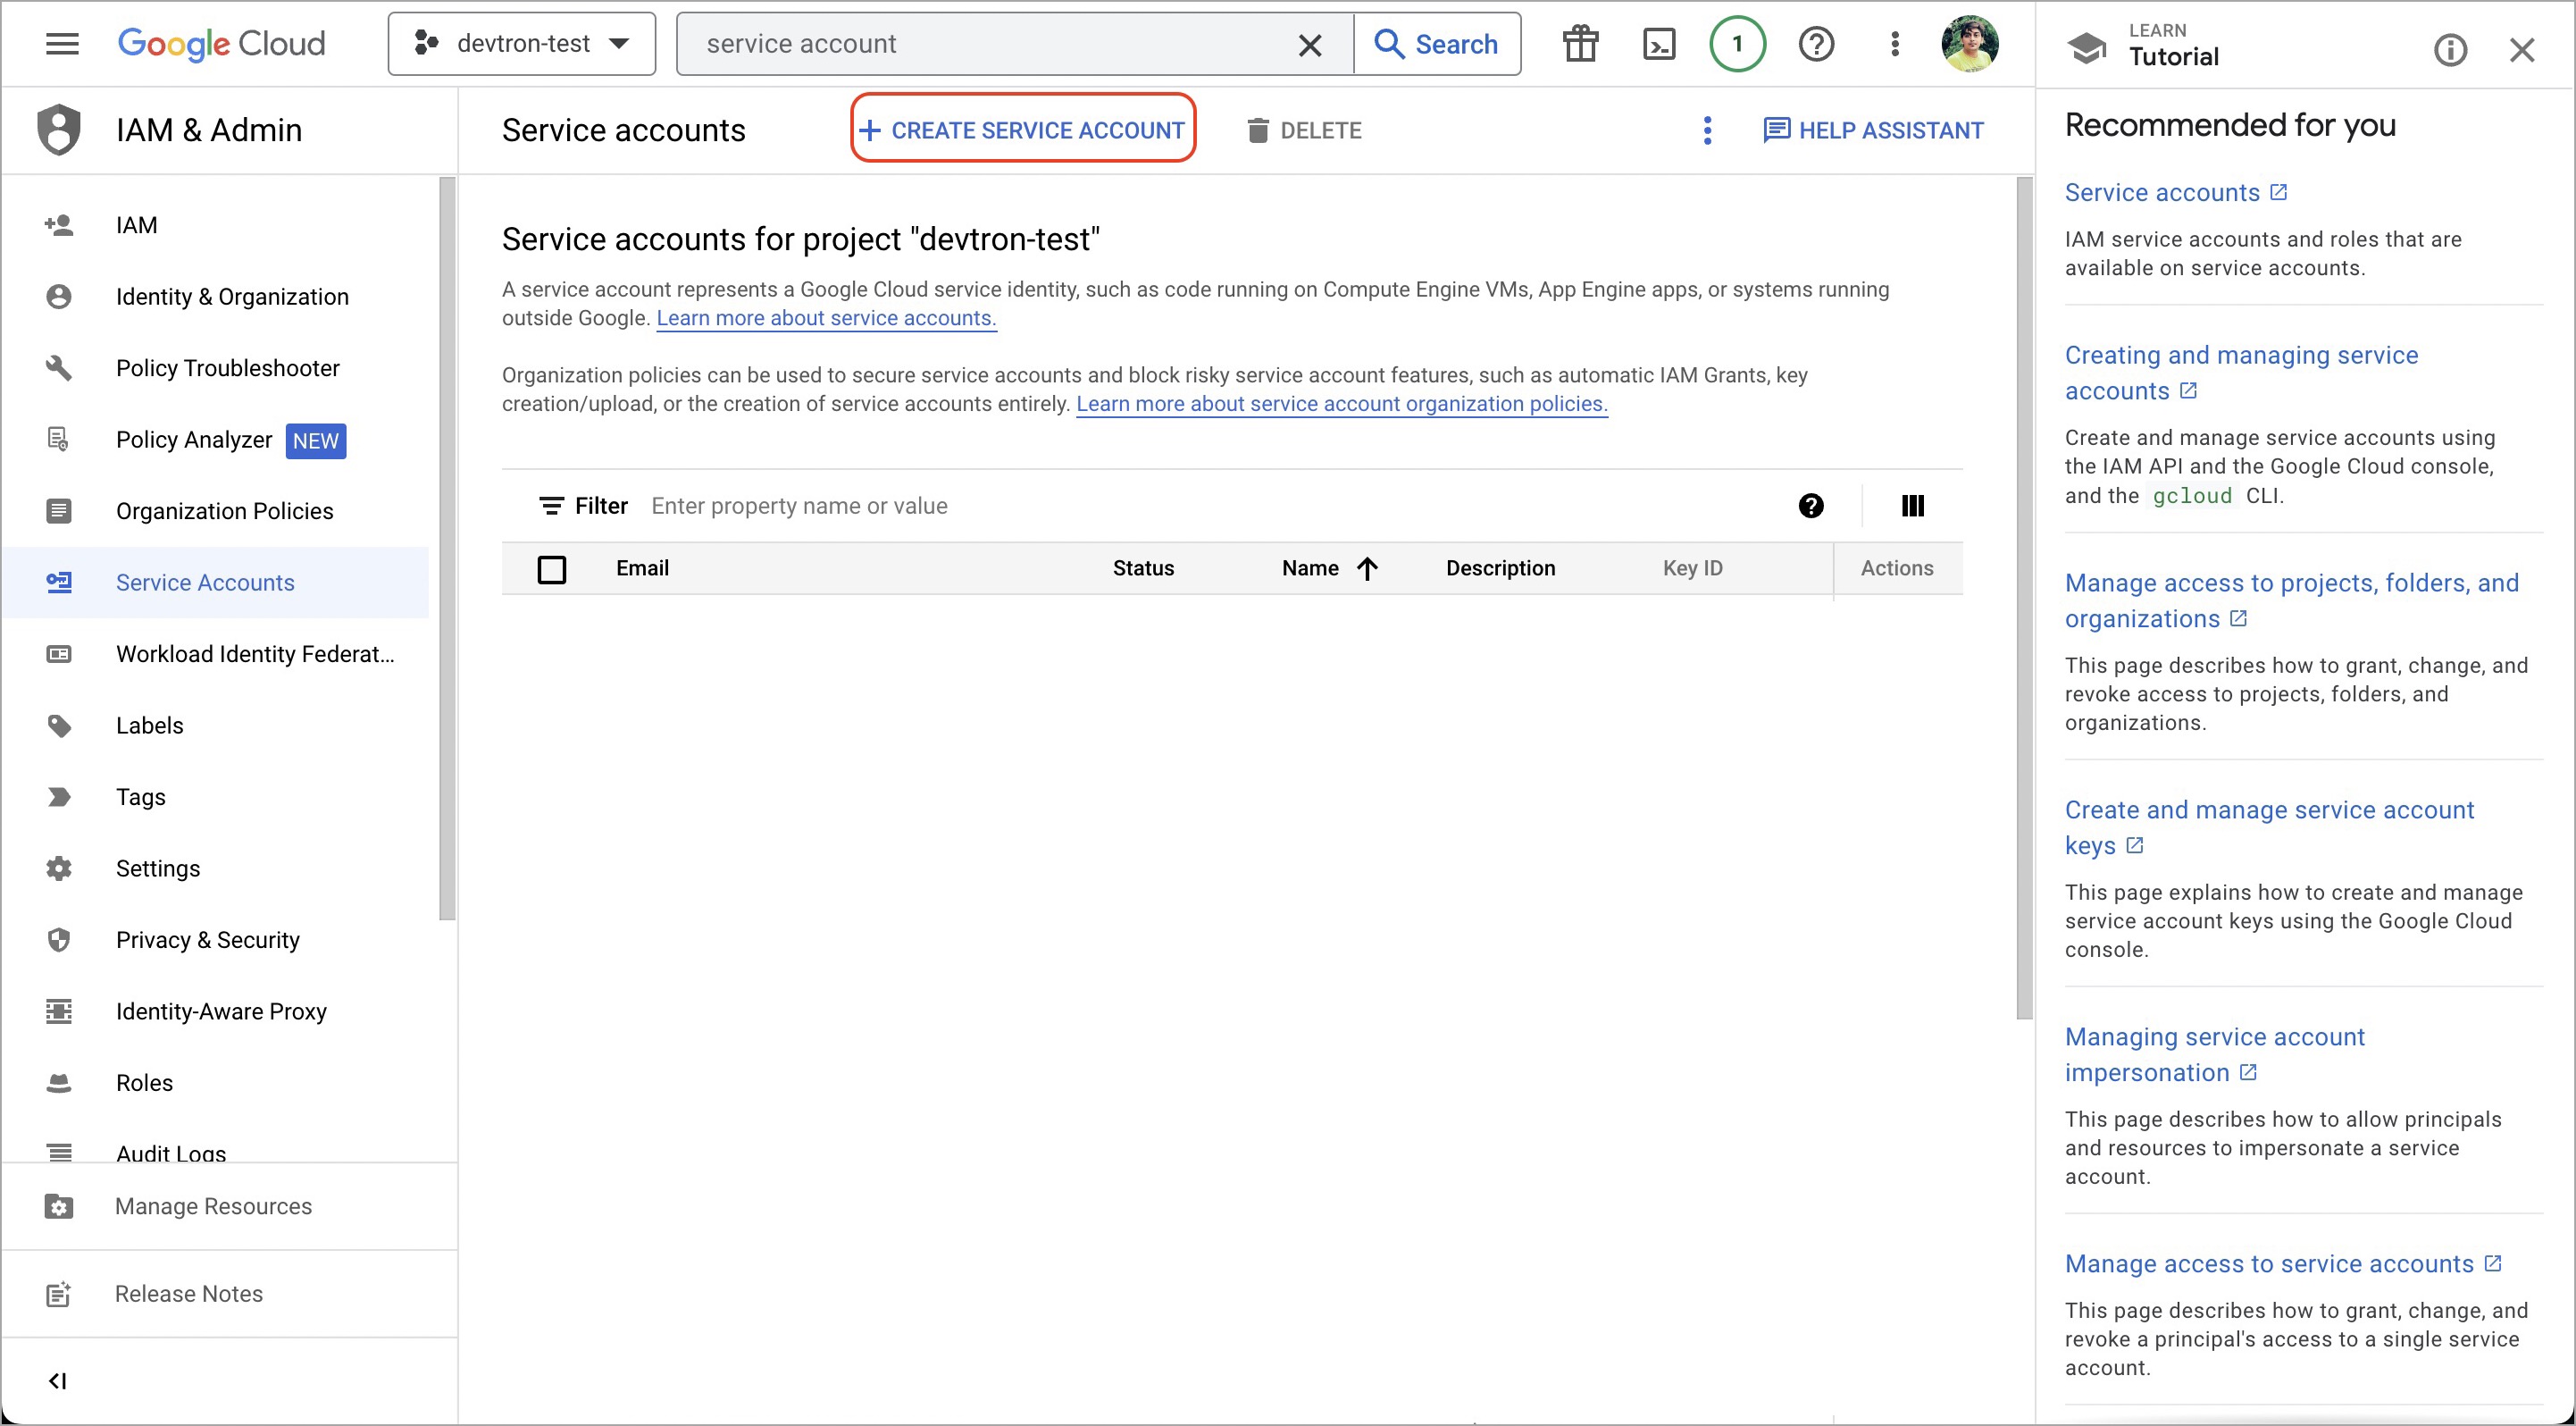Select all service accounts checkbox
Image resolution: width=2576 pixels, height=1426 pixels.
click(552, 569)
